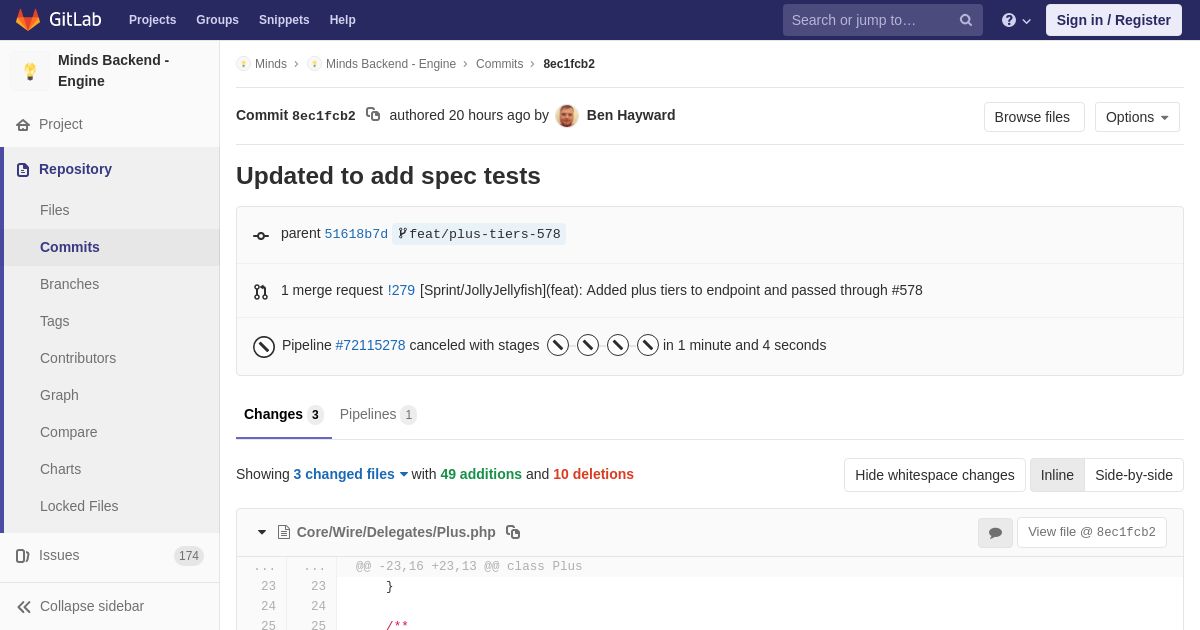Click the GitLab fox logo

point(28,20)
